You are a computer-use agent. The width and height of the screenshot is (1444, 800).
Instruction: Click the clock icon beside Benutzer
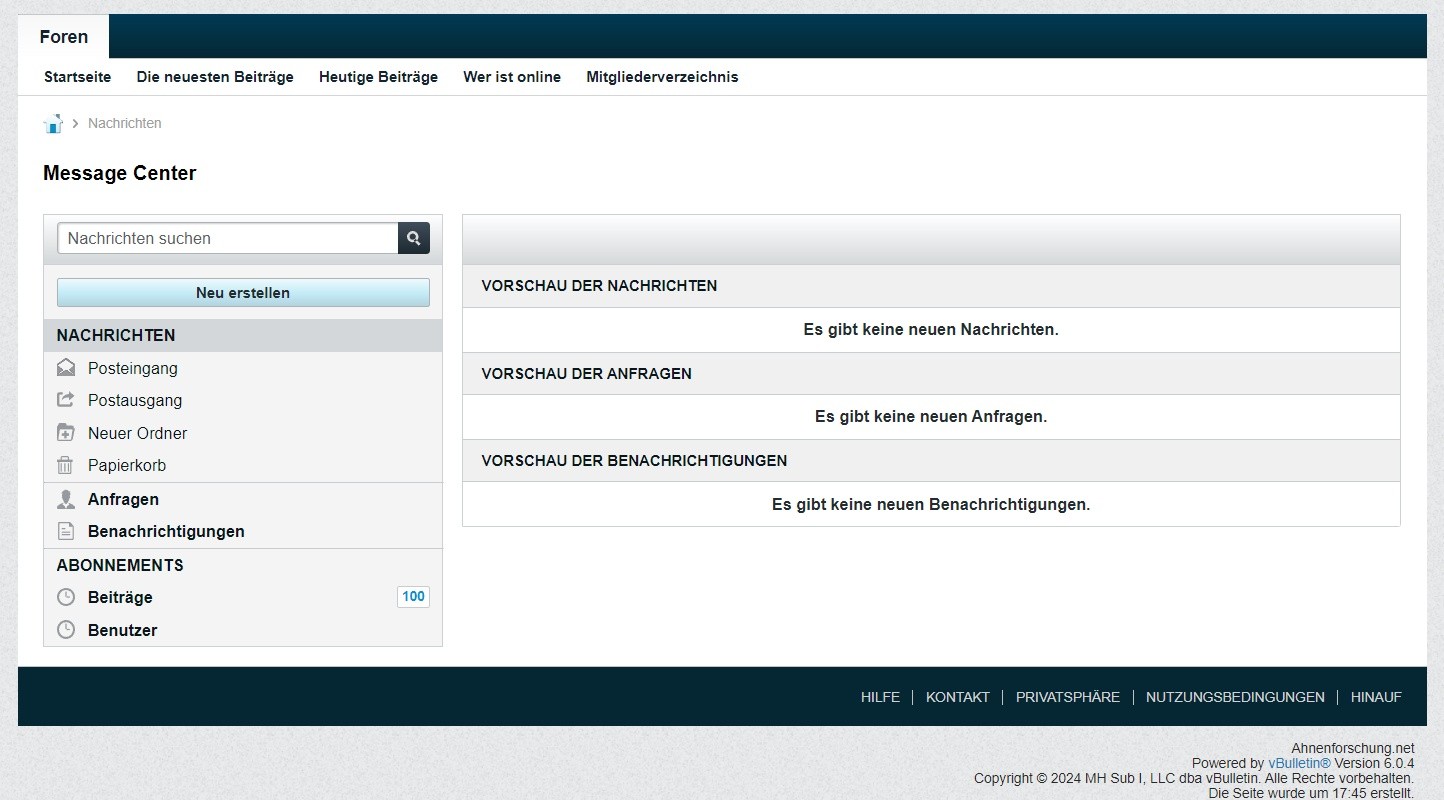coord(66,630)
